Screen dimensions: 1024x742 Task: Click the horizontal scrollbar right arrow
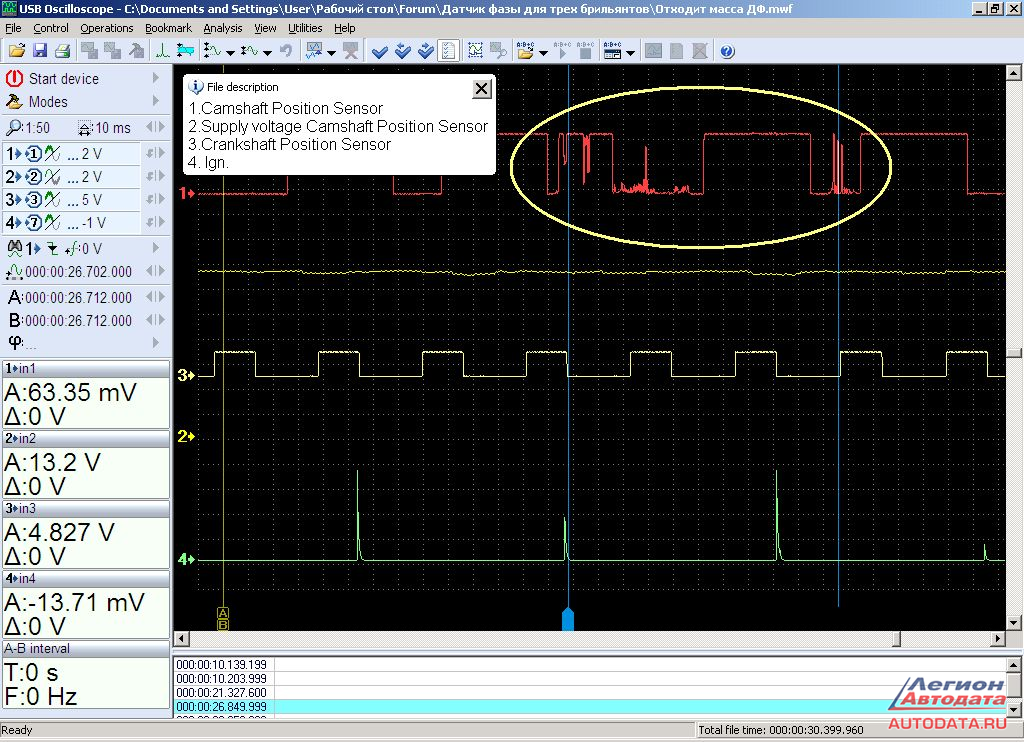[x=997, y=638]
